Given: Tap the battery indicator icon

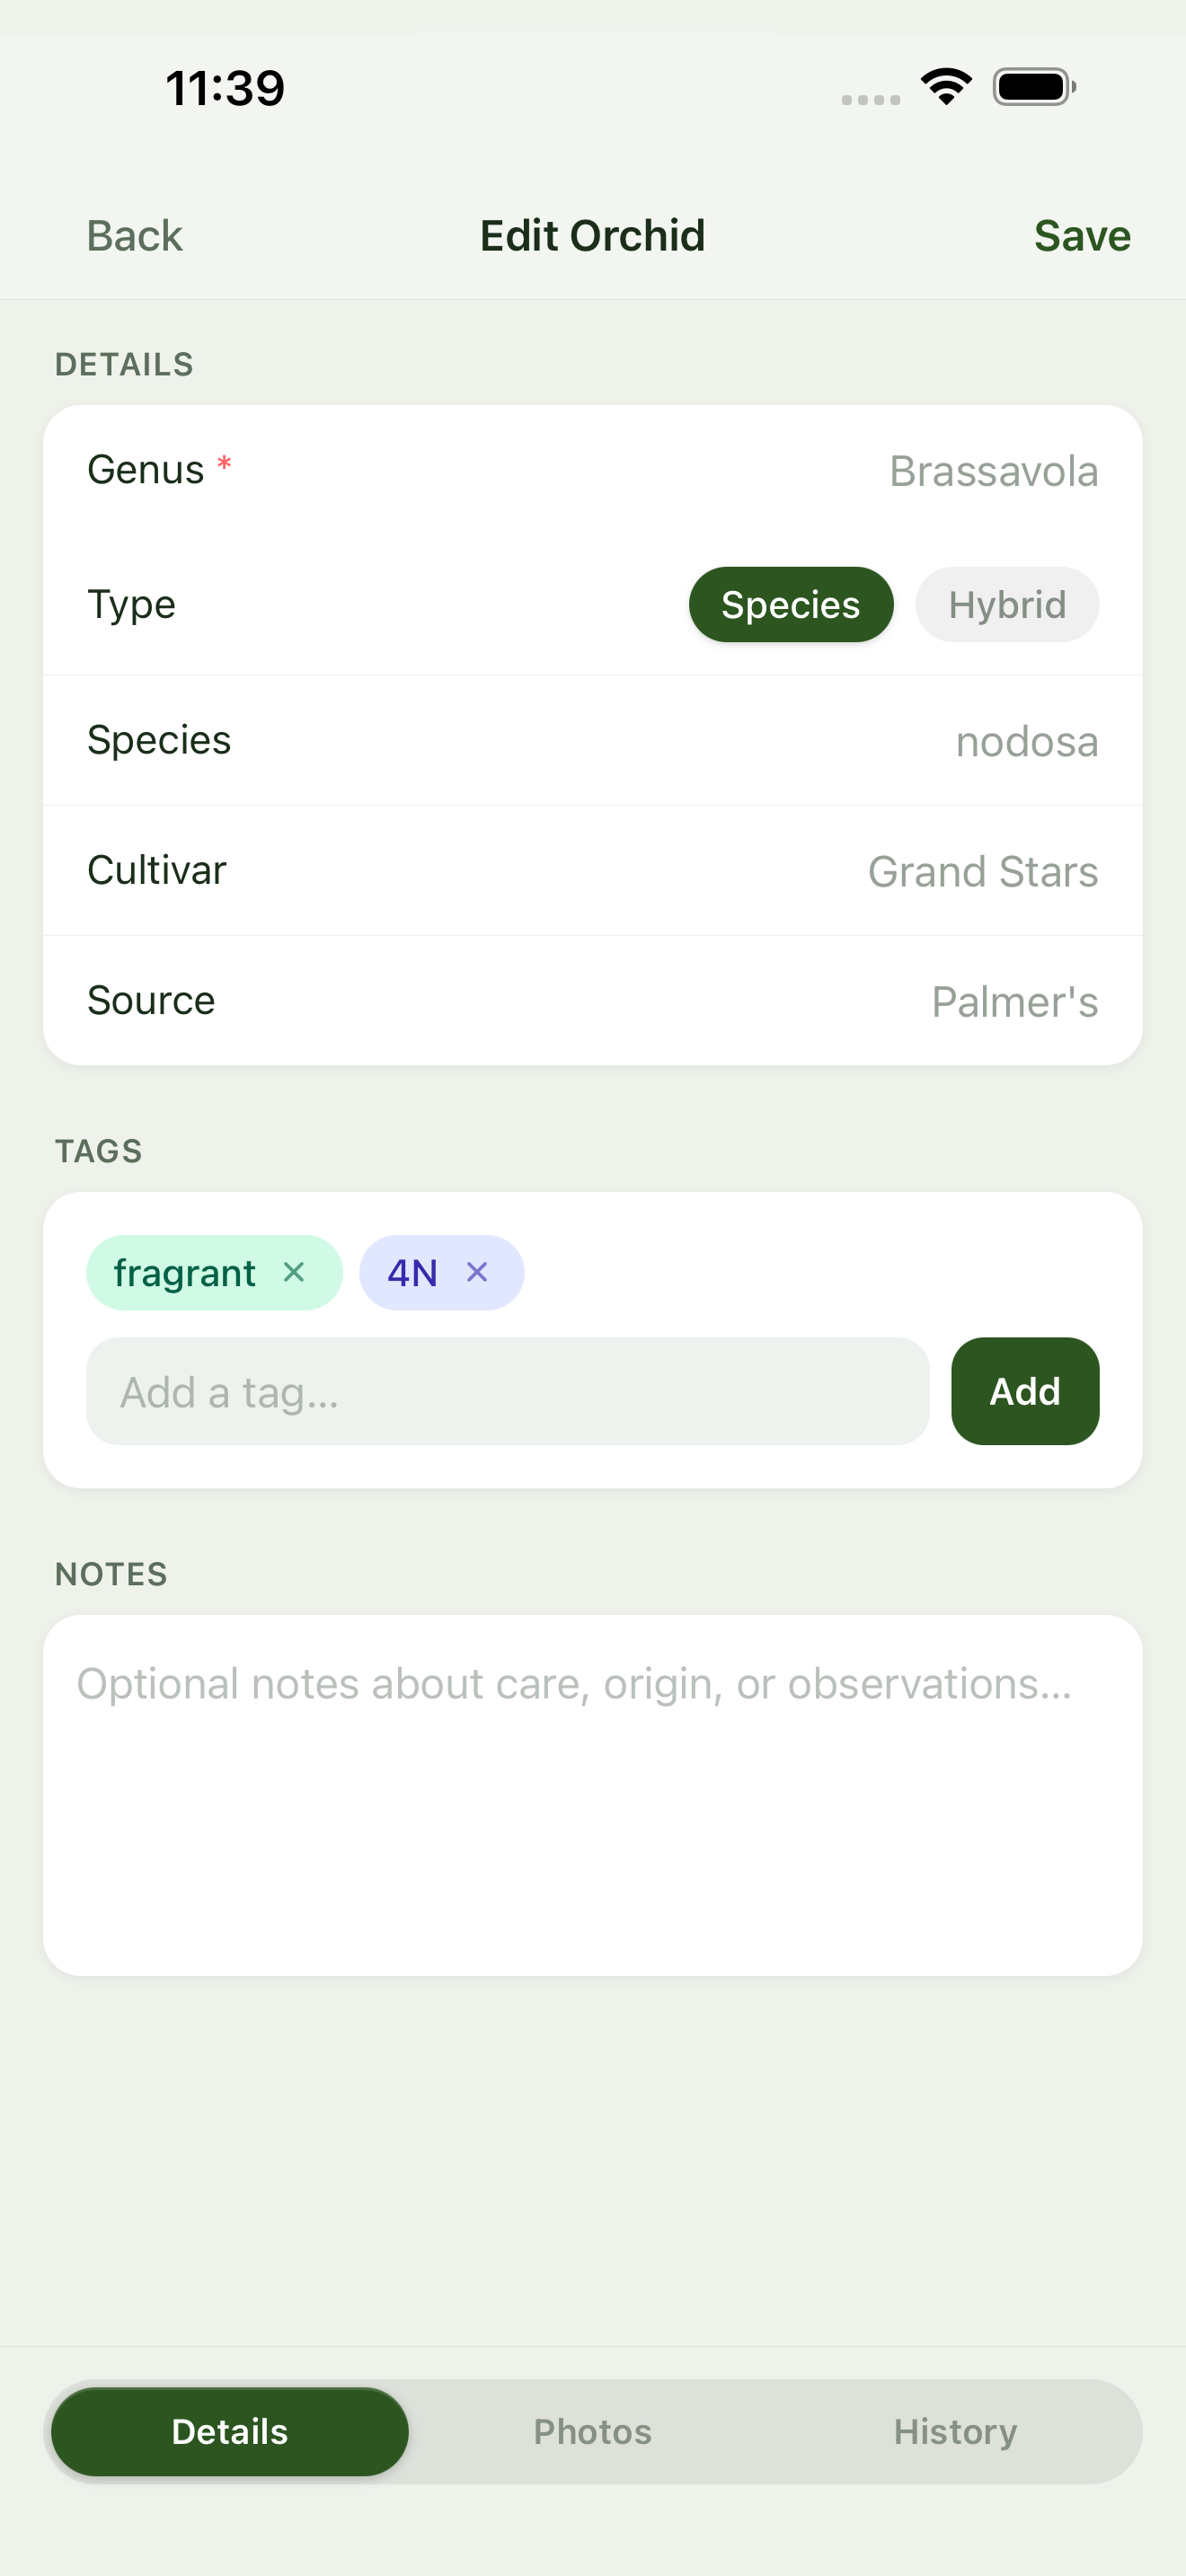Looking at the screenshot, I should pyautogui.click(x=1034, y=87).
